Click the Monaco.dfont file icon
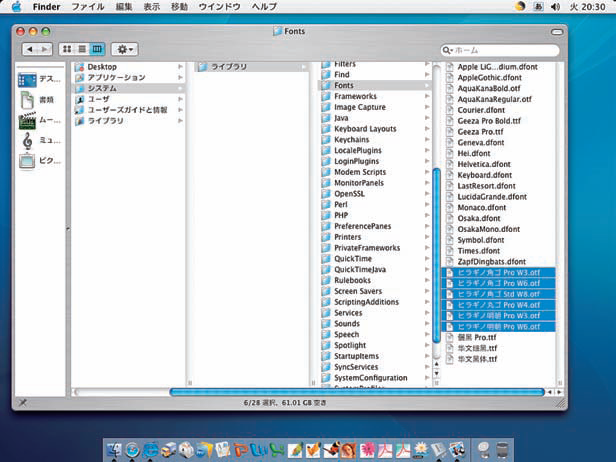The height and width of the screenshot is (462, 616). pos(450,207)
